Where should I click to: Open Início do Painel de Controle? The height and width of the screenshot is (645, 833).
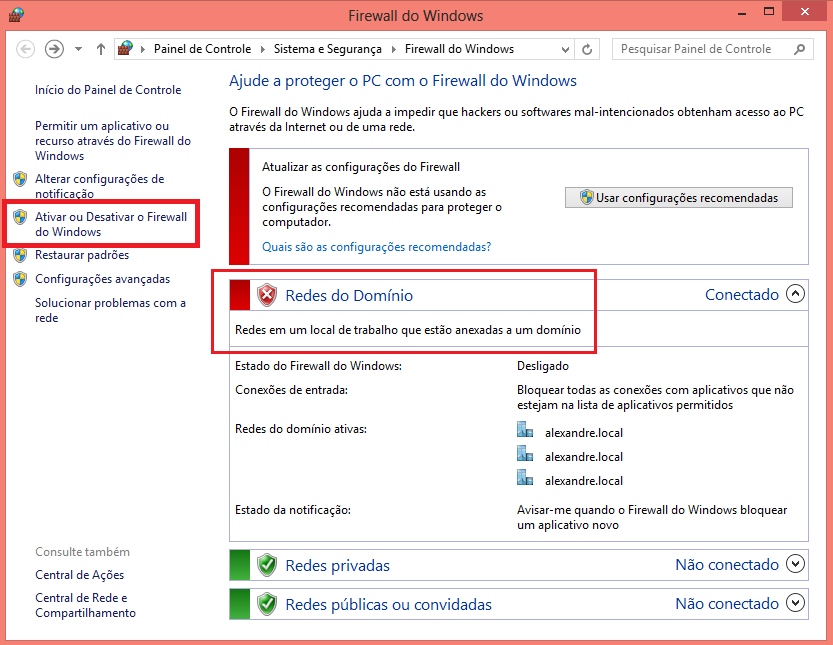(x=108, y=90)
